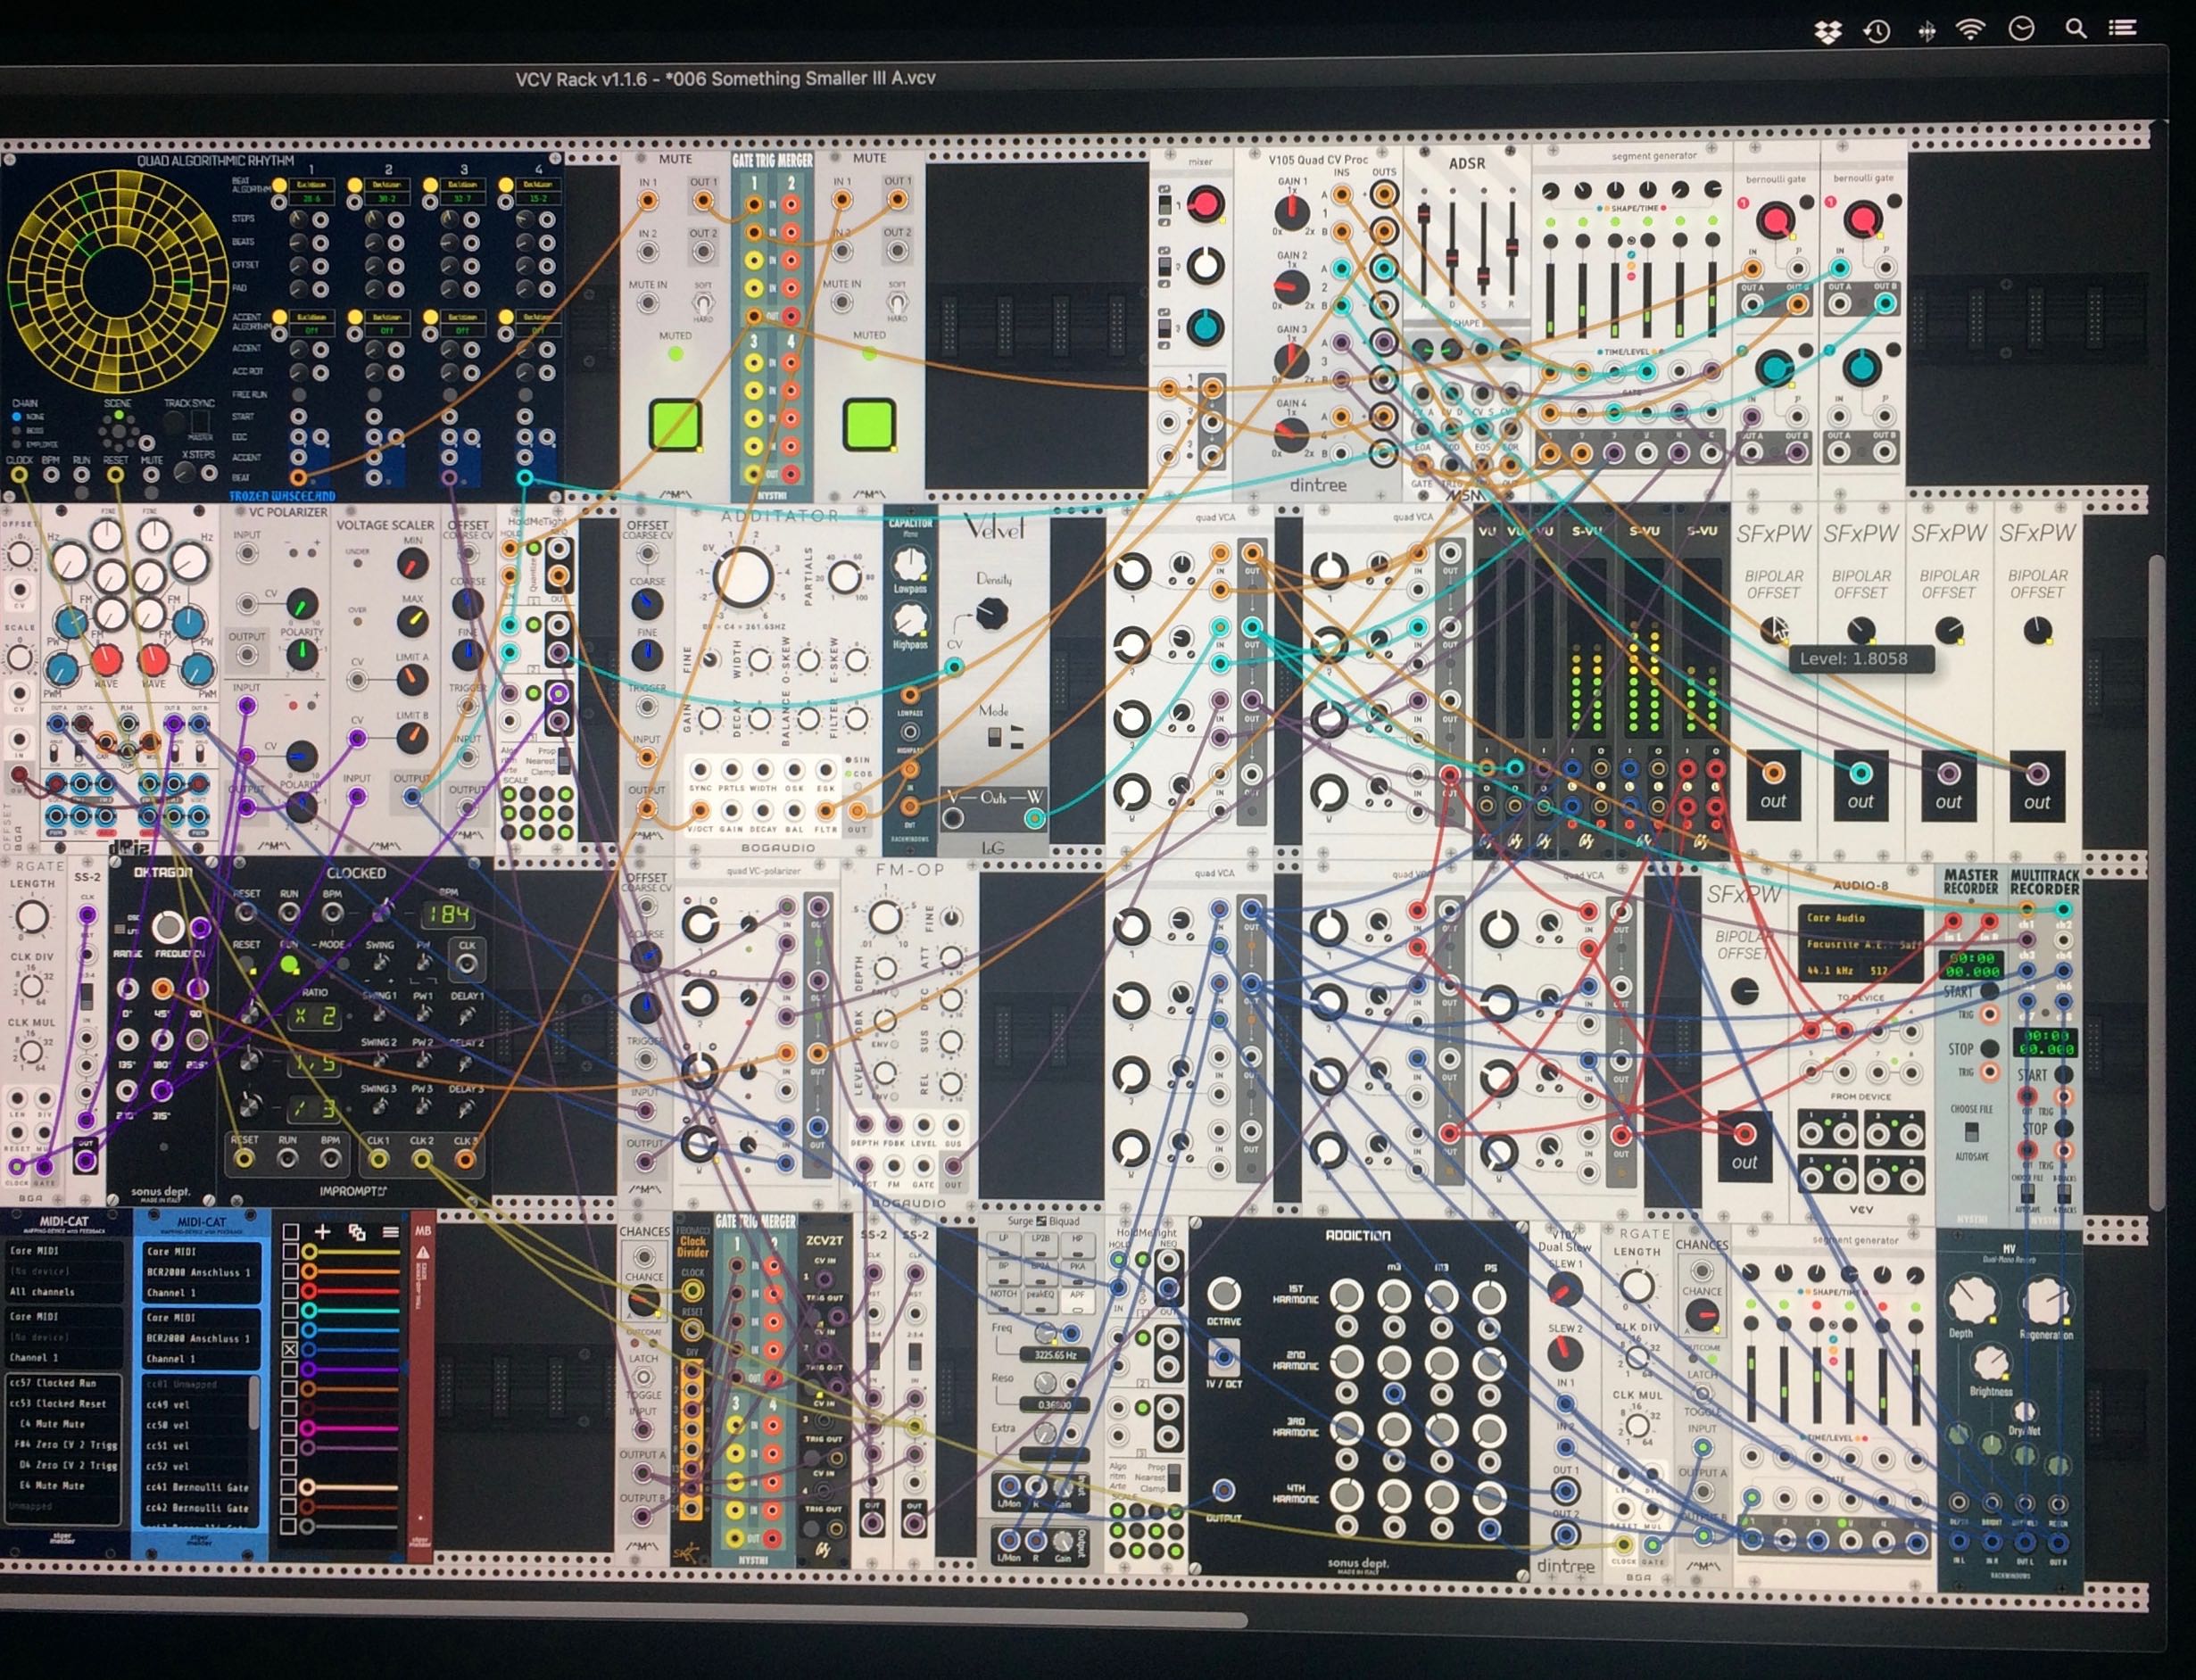Image resolution: width=2196 pixels, height=1680 pixels.
Task: Click the Wi-Fi status icon
Action: coord(1971,29)
